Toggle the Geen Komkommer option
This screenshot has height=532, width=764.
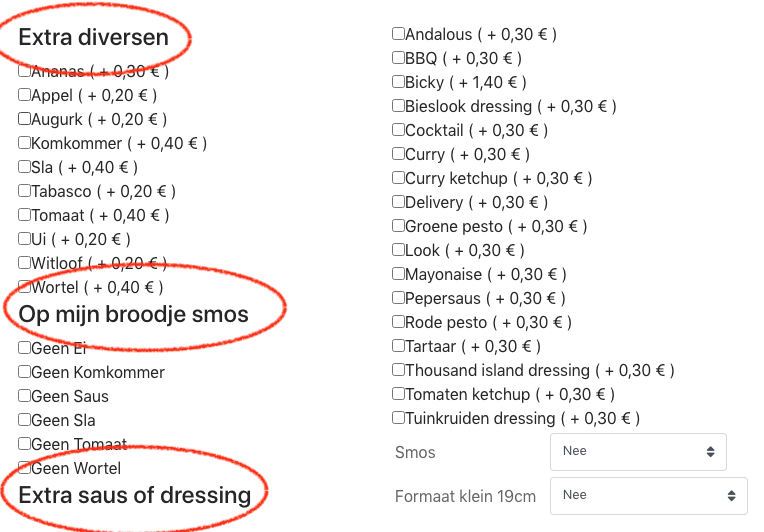coord(25,372)
